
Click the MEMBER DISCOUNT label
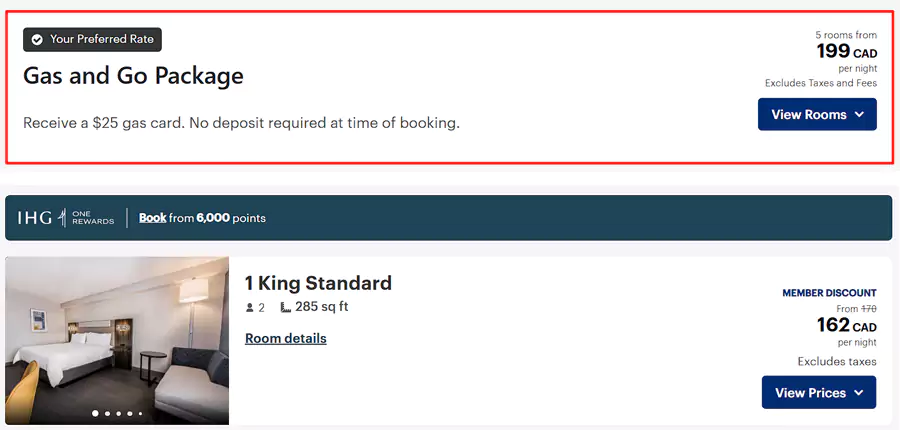(x=829, y=293)
